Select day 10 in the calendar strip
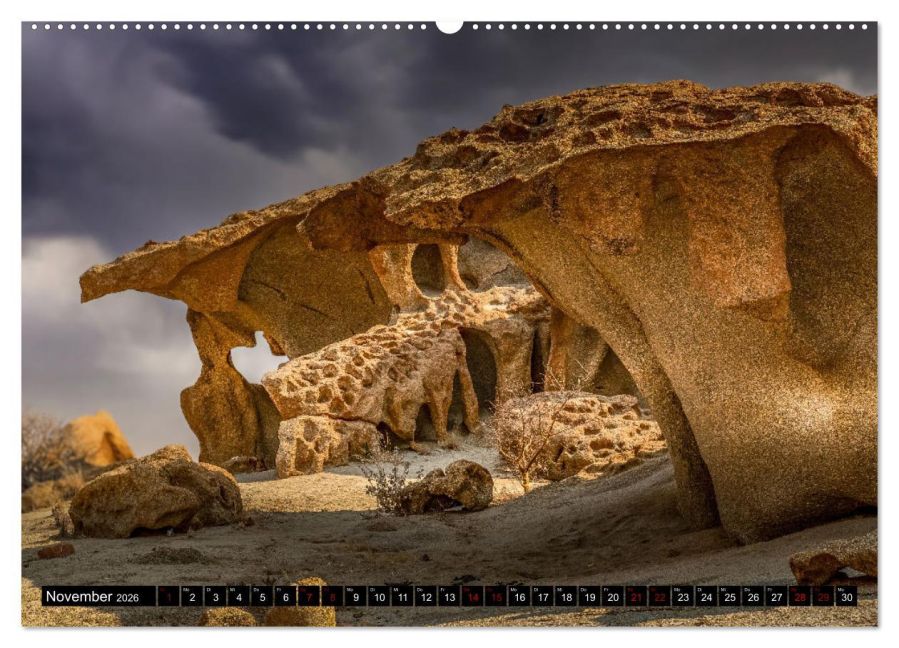The width and height of the screenshot is (899, 648). (378, 597)
